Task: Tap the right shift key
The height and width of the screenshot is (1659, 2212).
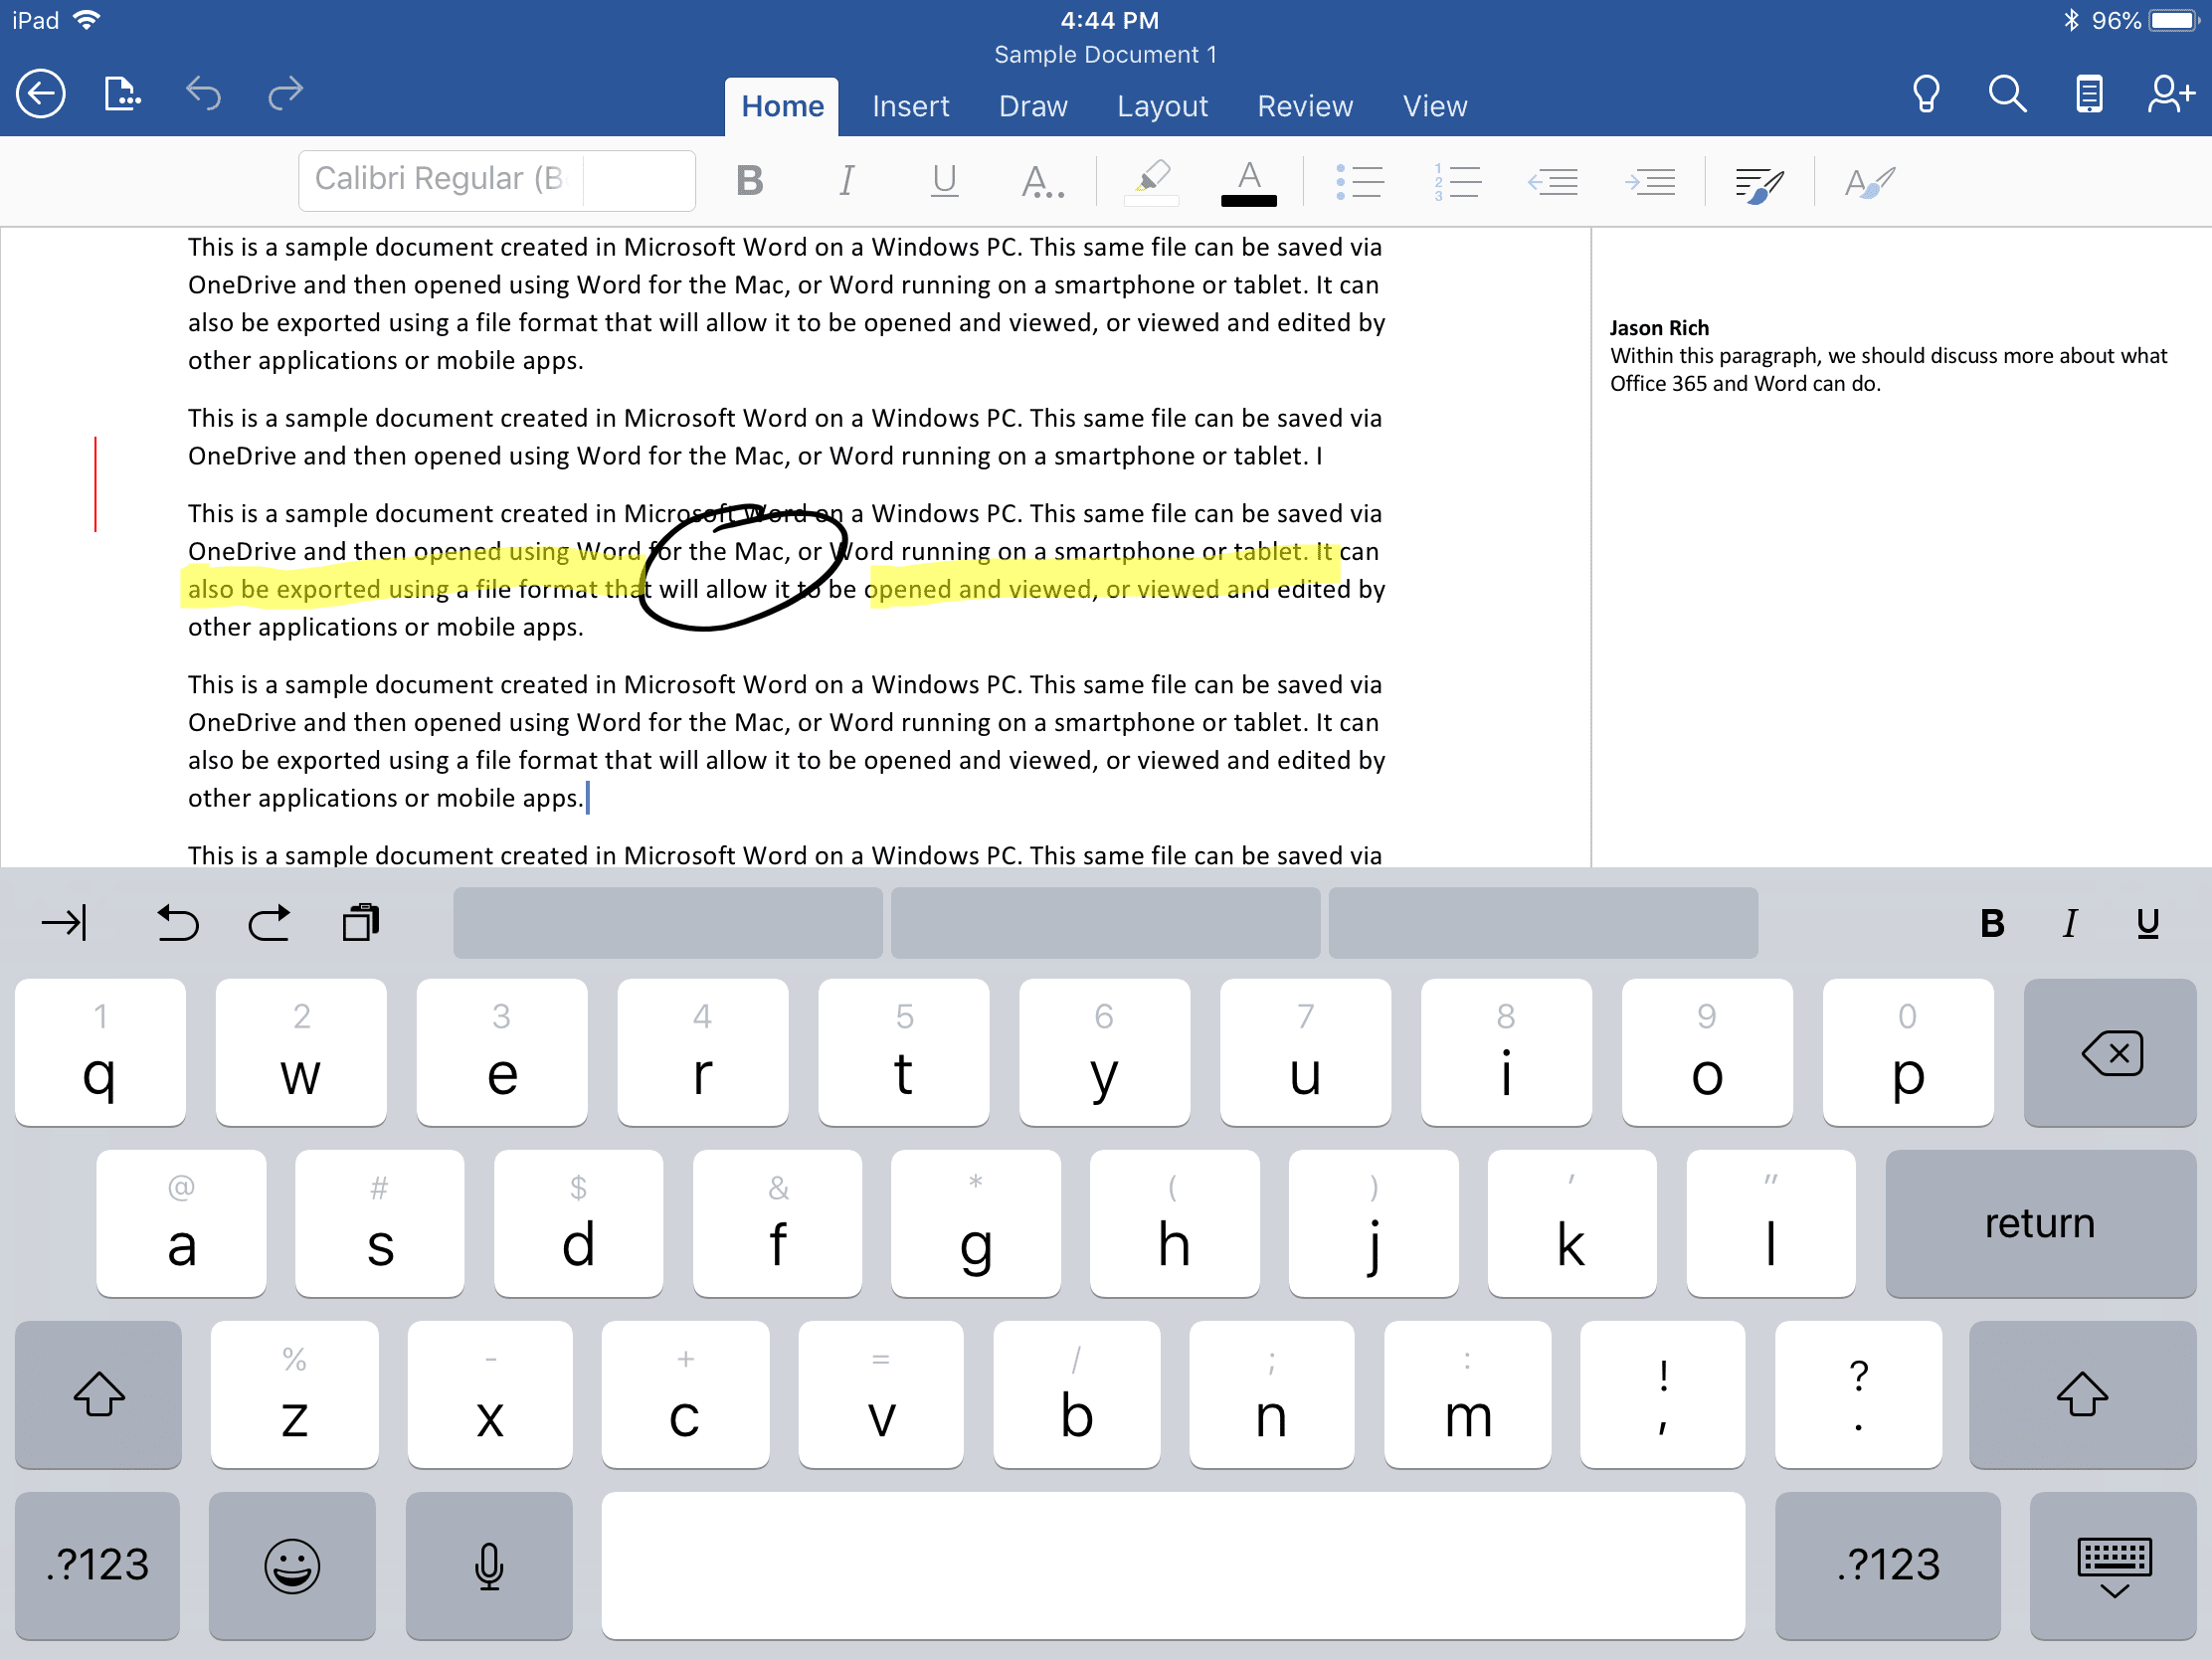Action: [x=2083, y=1394]
